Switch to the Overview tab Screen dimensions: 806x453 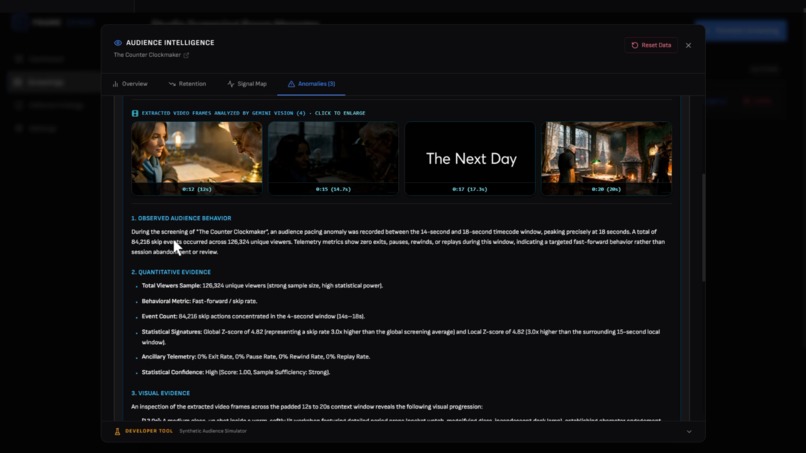click(x=130, y=84)
